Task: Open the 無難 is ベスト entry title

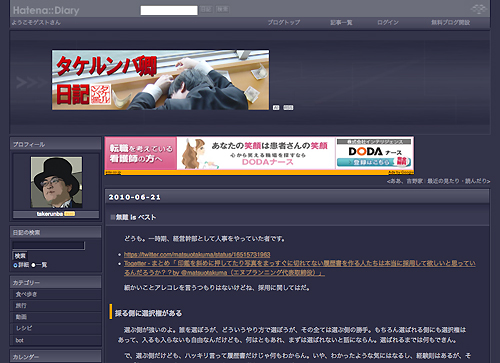Action: [136, 217]
